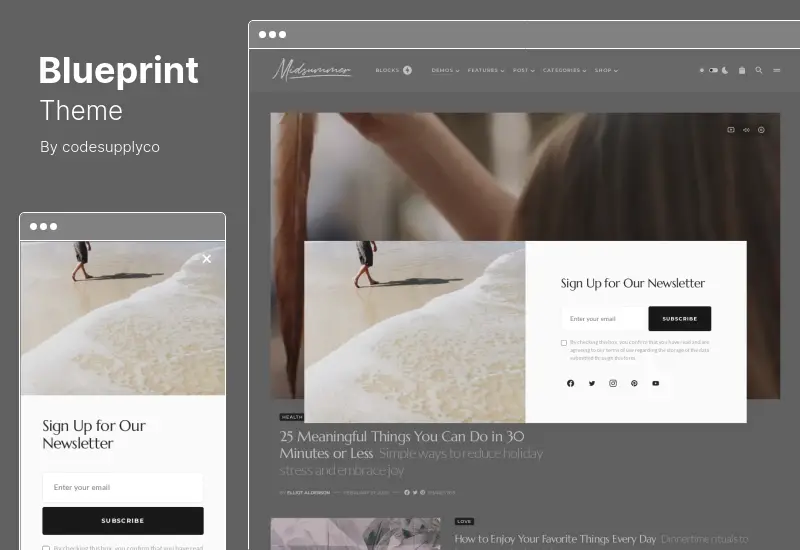Image resolution: width=800 pixels, height=550 pixels.
Task: Open Twitter from the newsletter popup
Action: pyautogui.click(x=592, y=383)
